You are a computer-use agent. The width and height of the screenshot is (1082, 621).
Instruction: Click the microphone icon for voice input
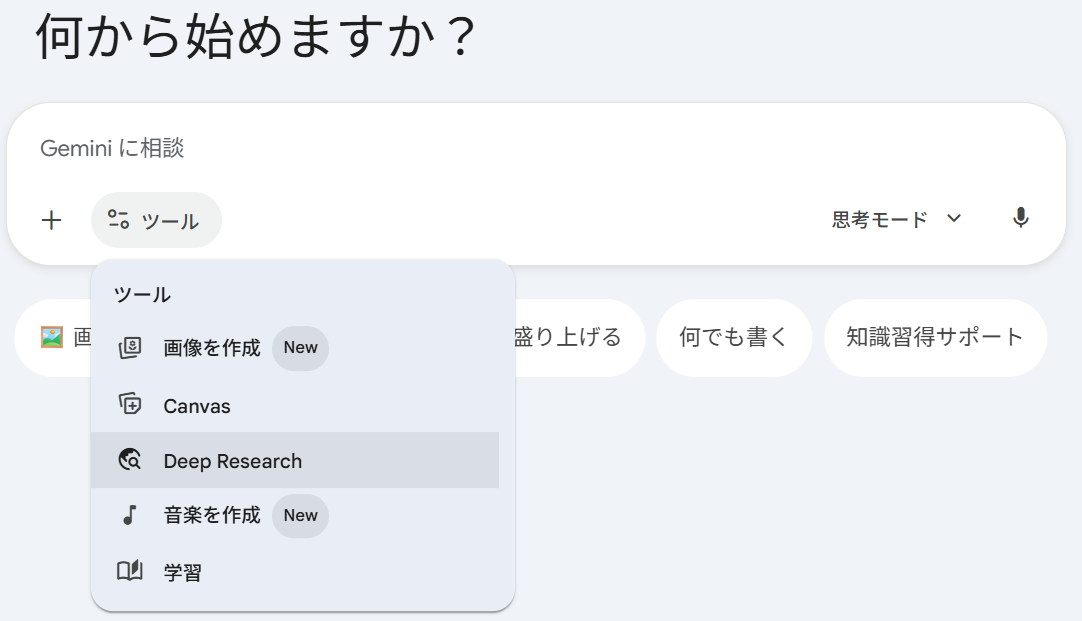click(1021, 218)
